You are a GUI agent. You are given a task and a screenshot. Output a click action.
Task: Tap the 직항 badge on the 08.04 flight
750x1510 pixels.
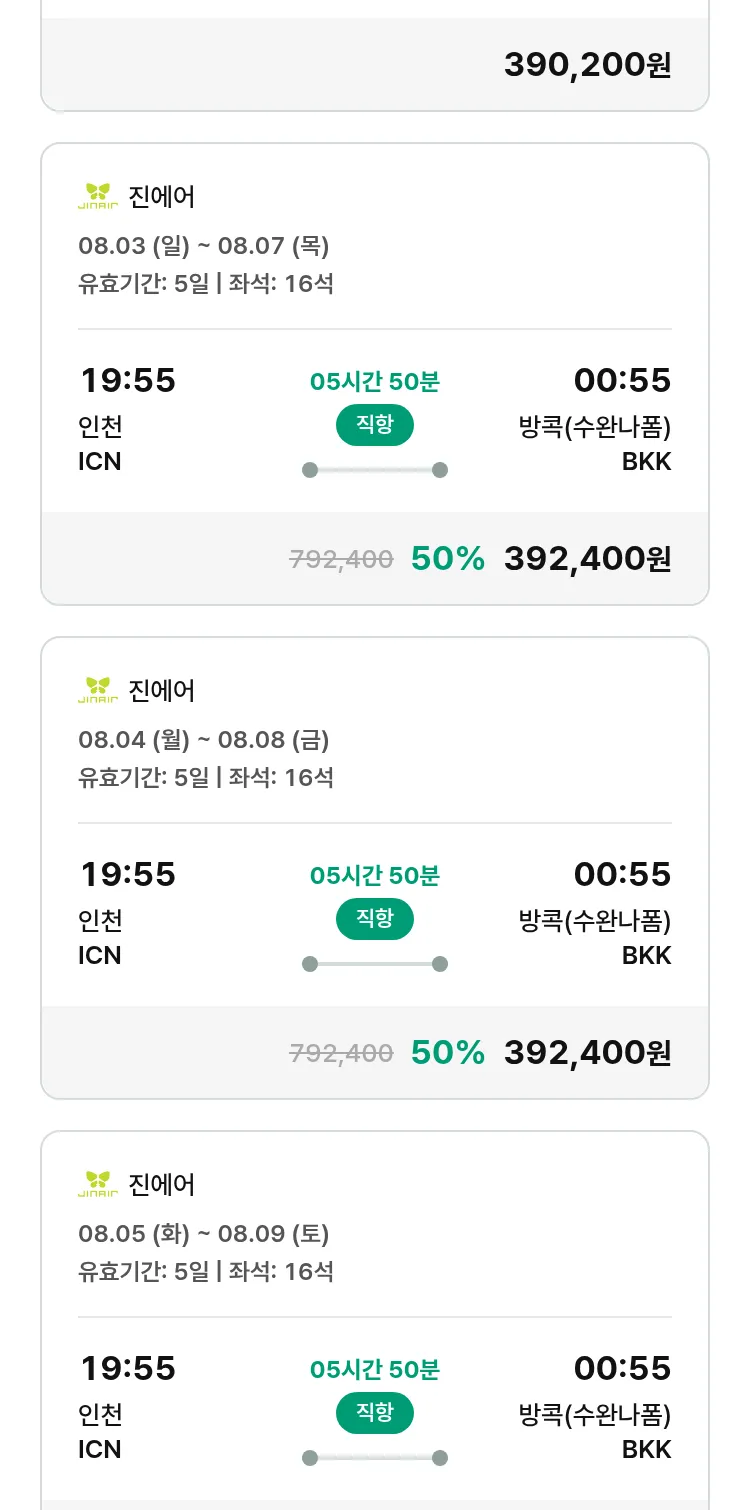pyautogui.click(x=375, y=919)
